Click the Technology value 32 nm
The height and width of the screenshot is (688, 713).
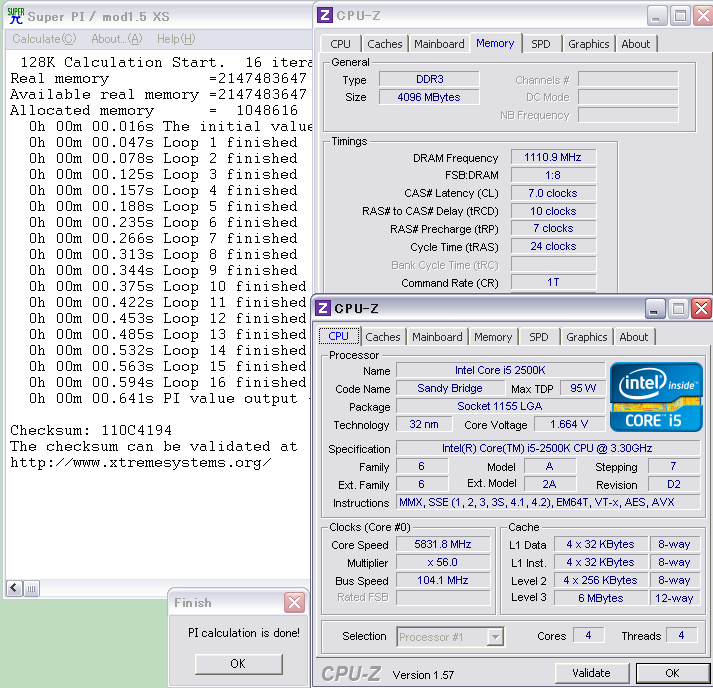424,424
